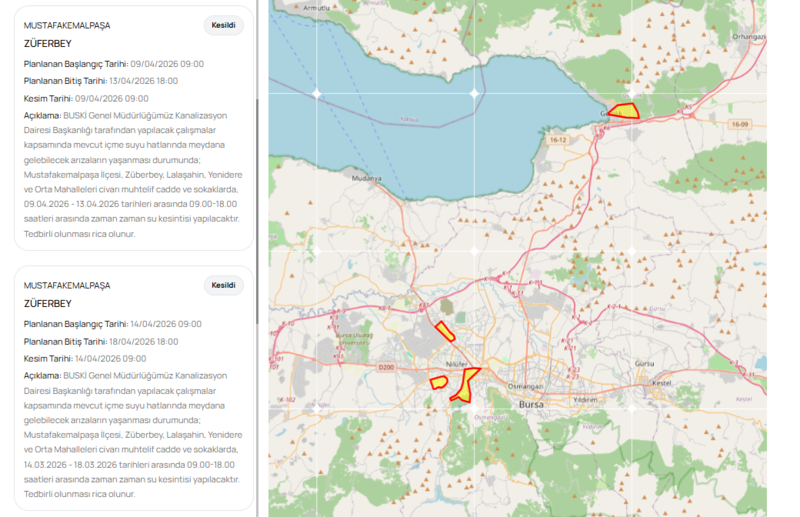Click the Armutlu label on the map
Screen dimensions: 800x517
316,8
